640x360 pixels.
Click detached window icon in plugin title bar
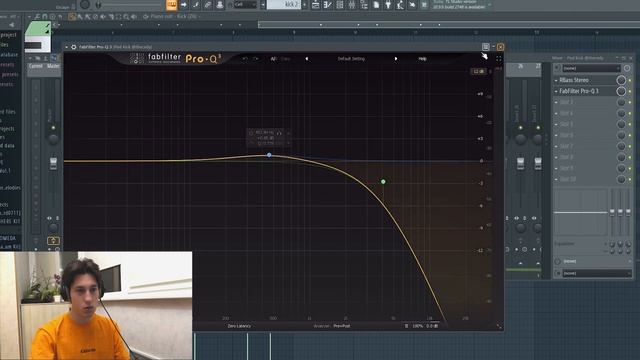(486, 47)
